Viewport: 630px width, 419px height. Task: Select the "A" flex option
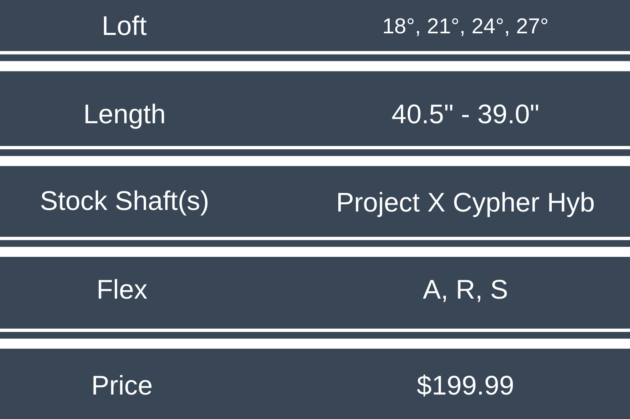click(432, 290)
